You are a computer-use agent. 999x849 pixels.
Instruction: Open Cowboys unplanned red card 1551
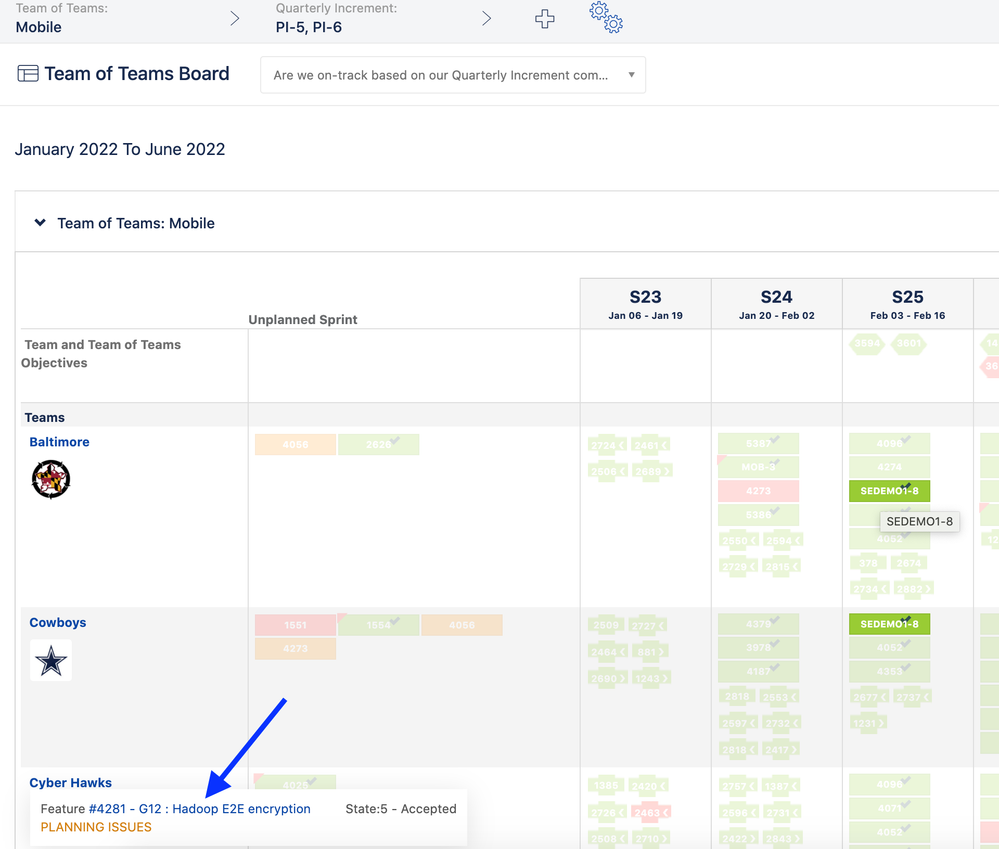pos(296,625)
